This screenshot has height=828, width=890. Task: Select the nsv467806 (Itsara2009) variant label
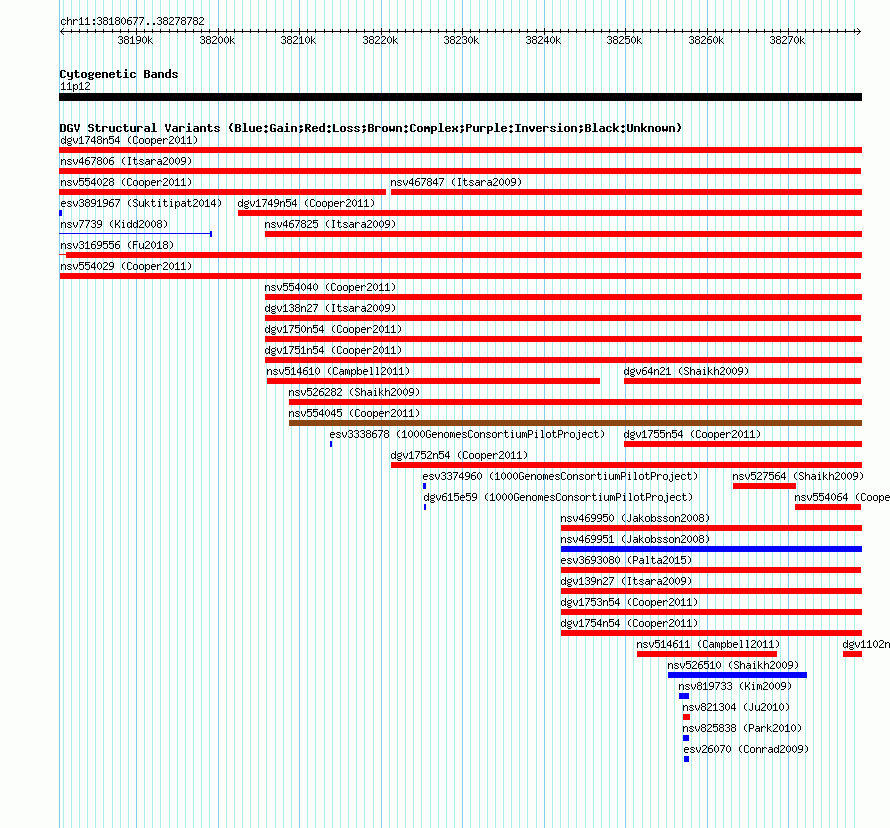126,161
